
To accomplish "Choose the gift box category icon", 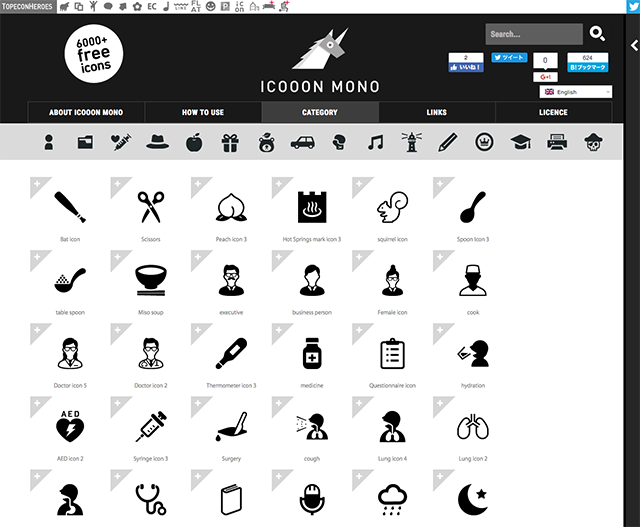I will [230, 142].
